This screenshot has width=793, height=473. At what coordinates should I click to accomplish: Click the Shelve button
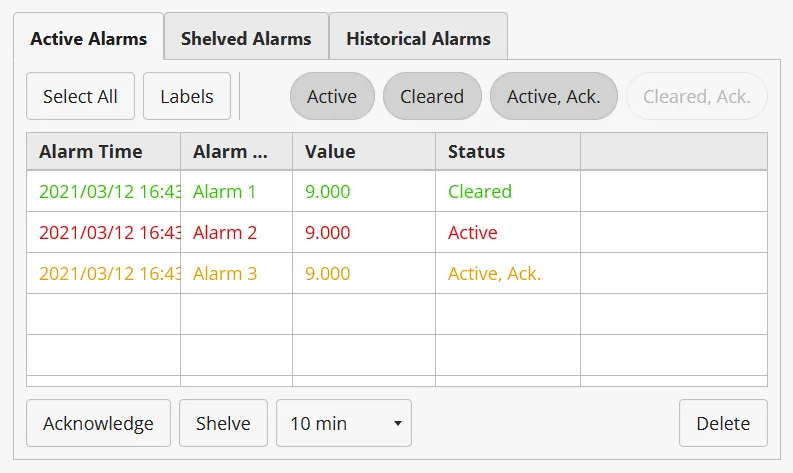pyautogui.click(x=223, y=423)
